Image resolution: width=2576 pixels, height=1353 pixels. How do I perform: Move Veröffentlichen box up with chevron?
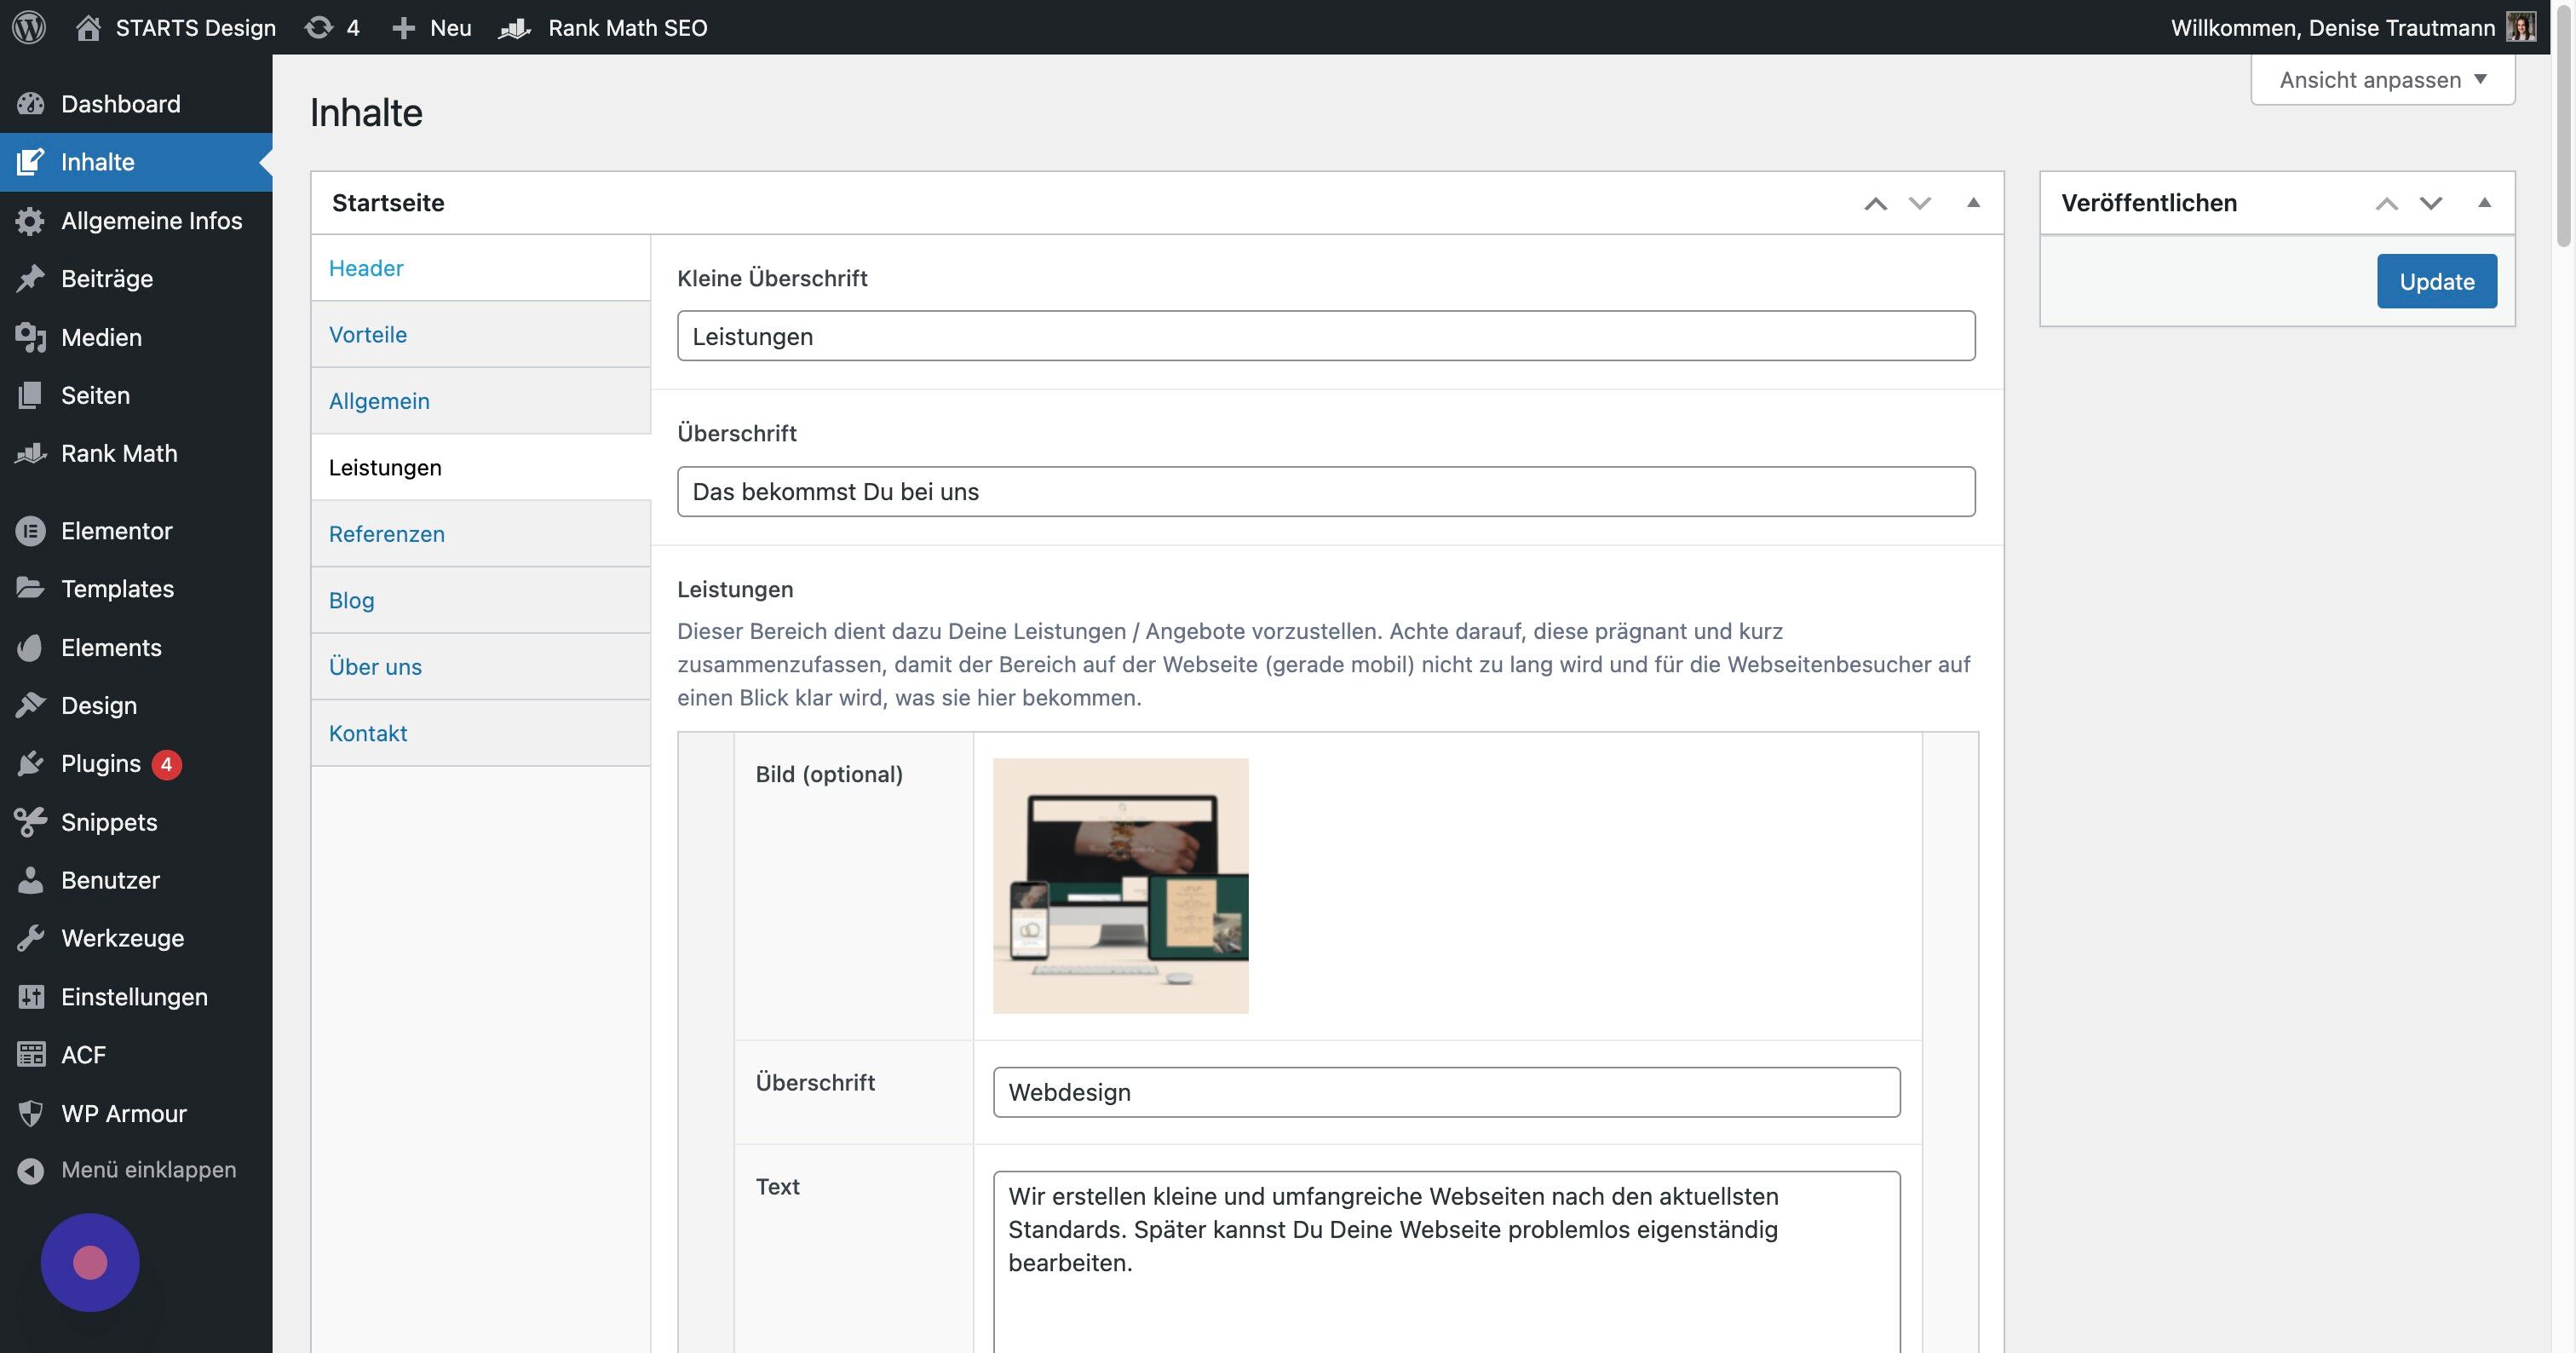[2387, 203]
